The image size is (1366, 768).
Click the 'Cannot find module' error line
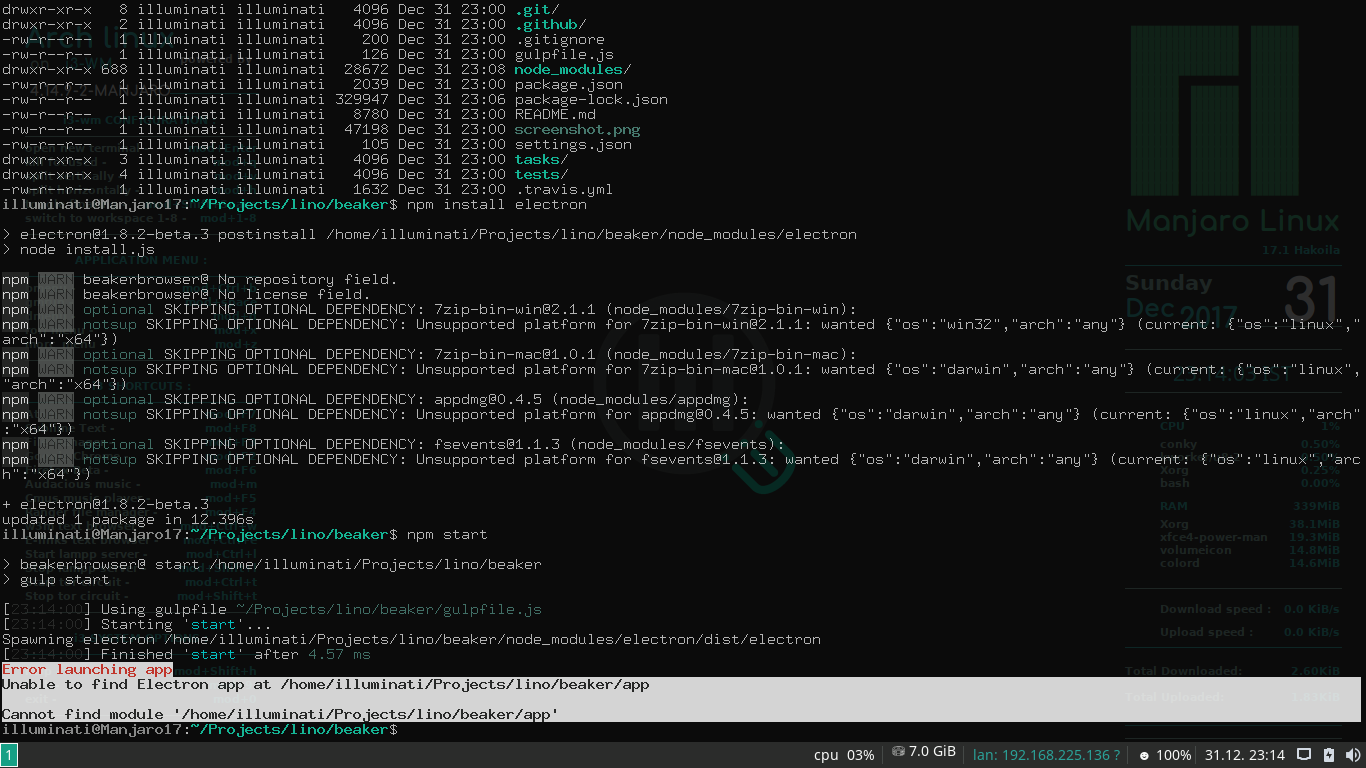(280, 714)
